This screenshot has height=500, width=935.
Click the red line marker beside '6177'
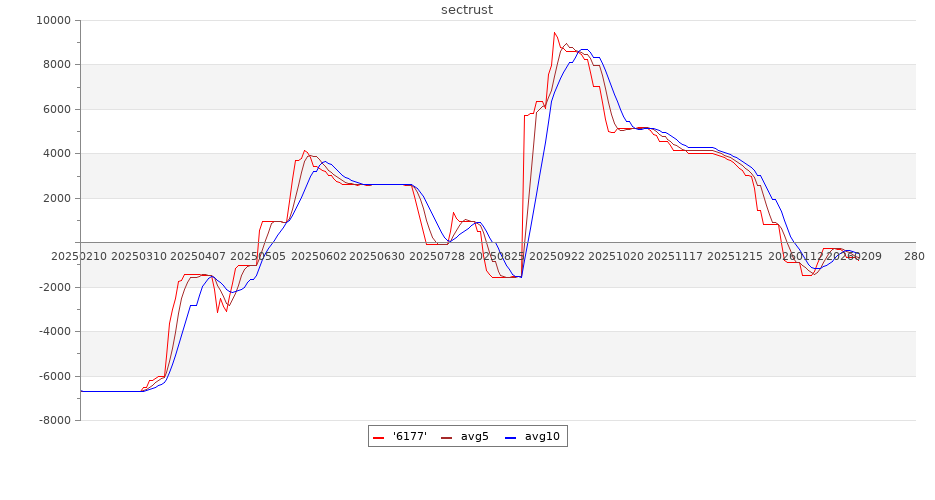(x=379, y=437)
